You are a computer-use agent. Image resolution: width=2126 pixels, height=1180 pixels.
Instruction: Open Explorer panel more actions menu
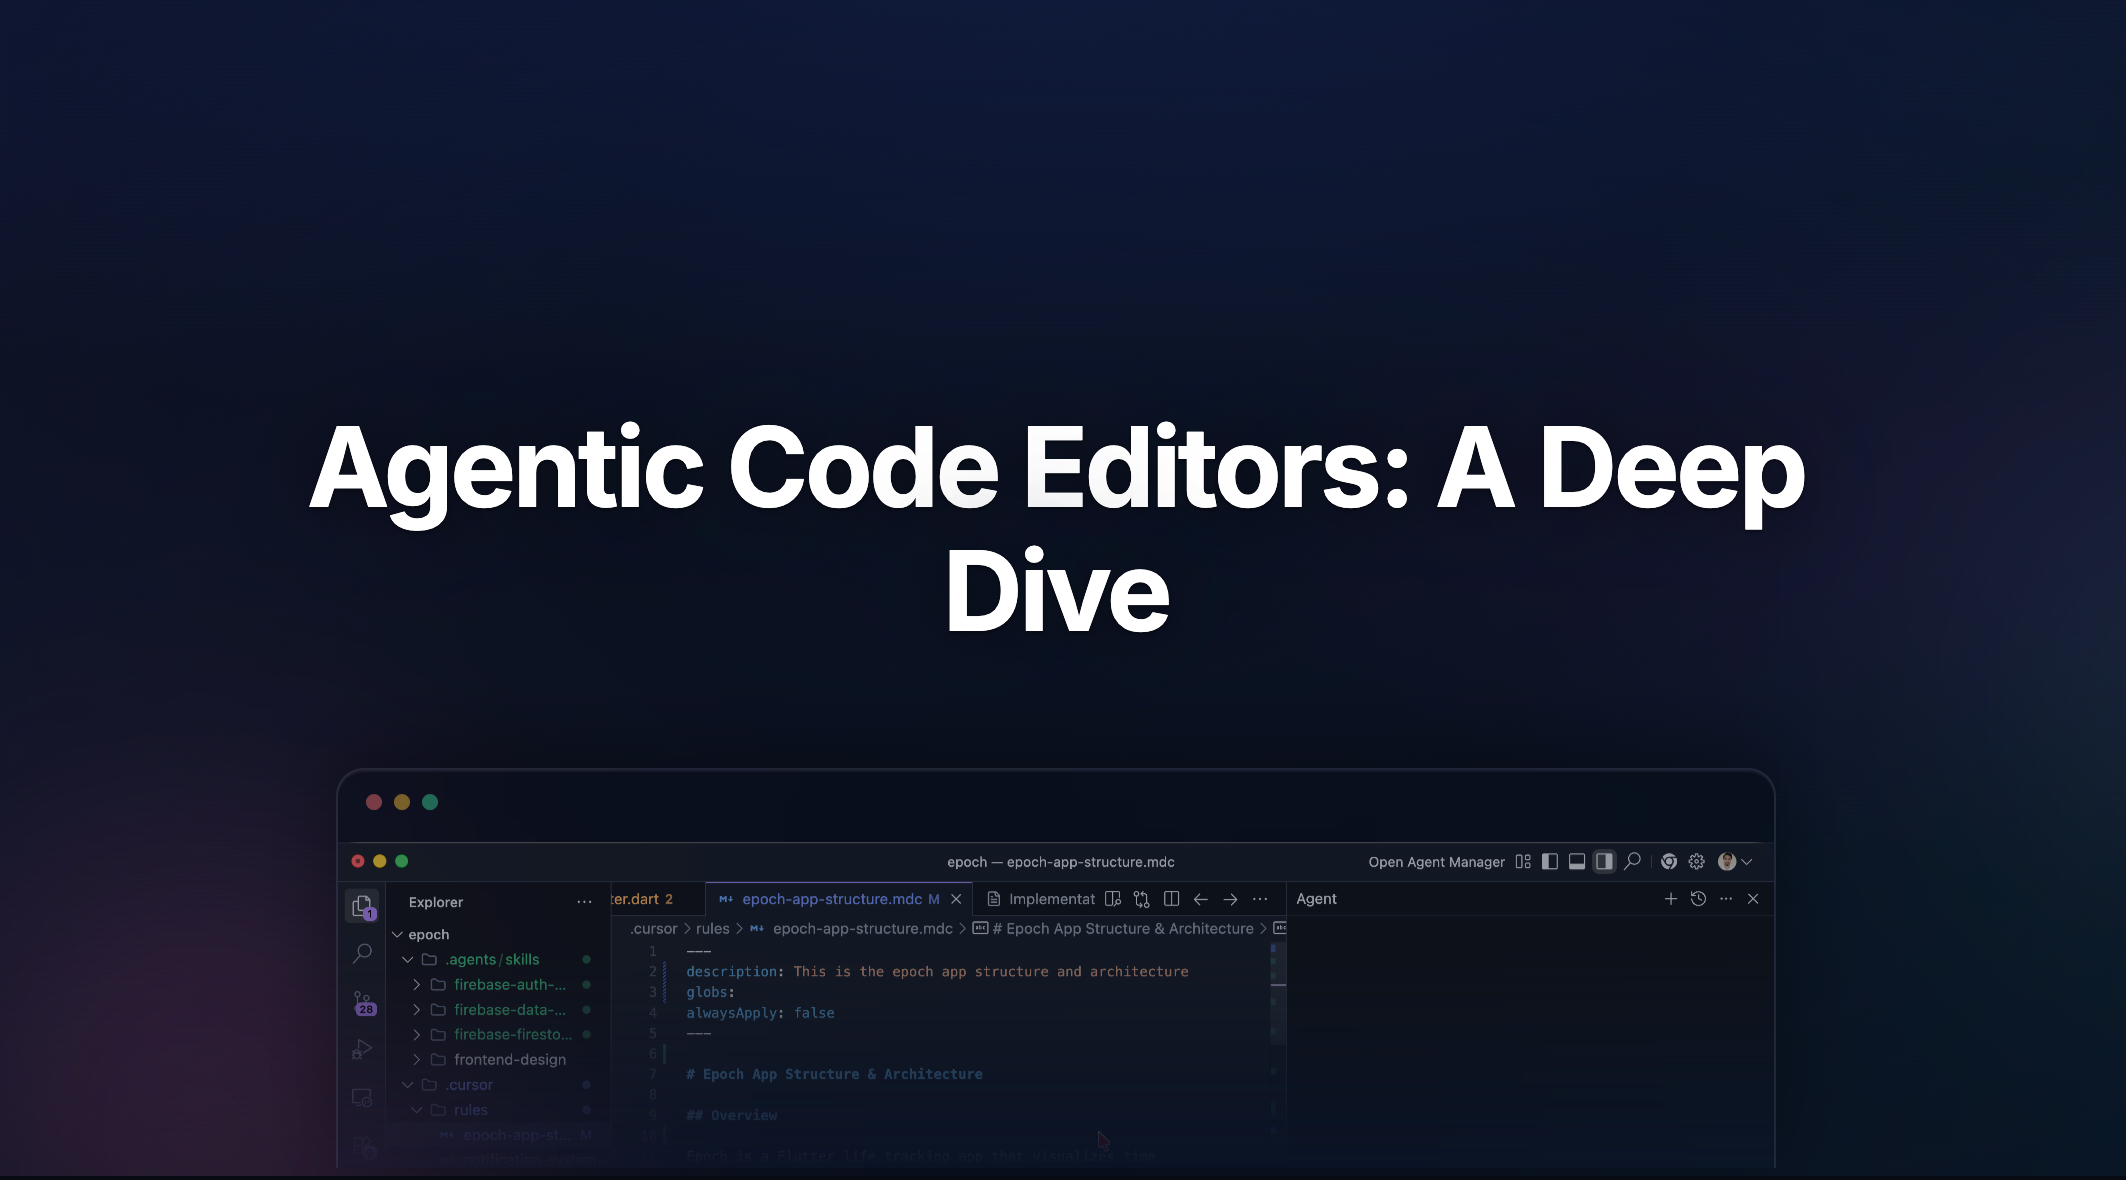[x=584, y=902]
